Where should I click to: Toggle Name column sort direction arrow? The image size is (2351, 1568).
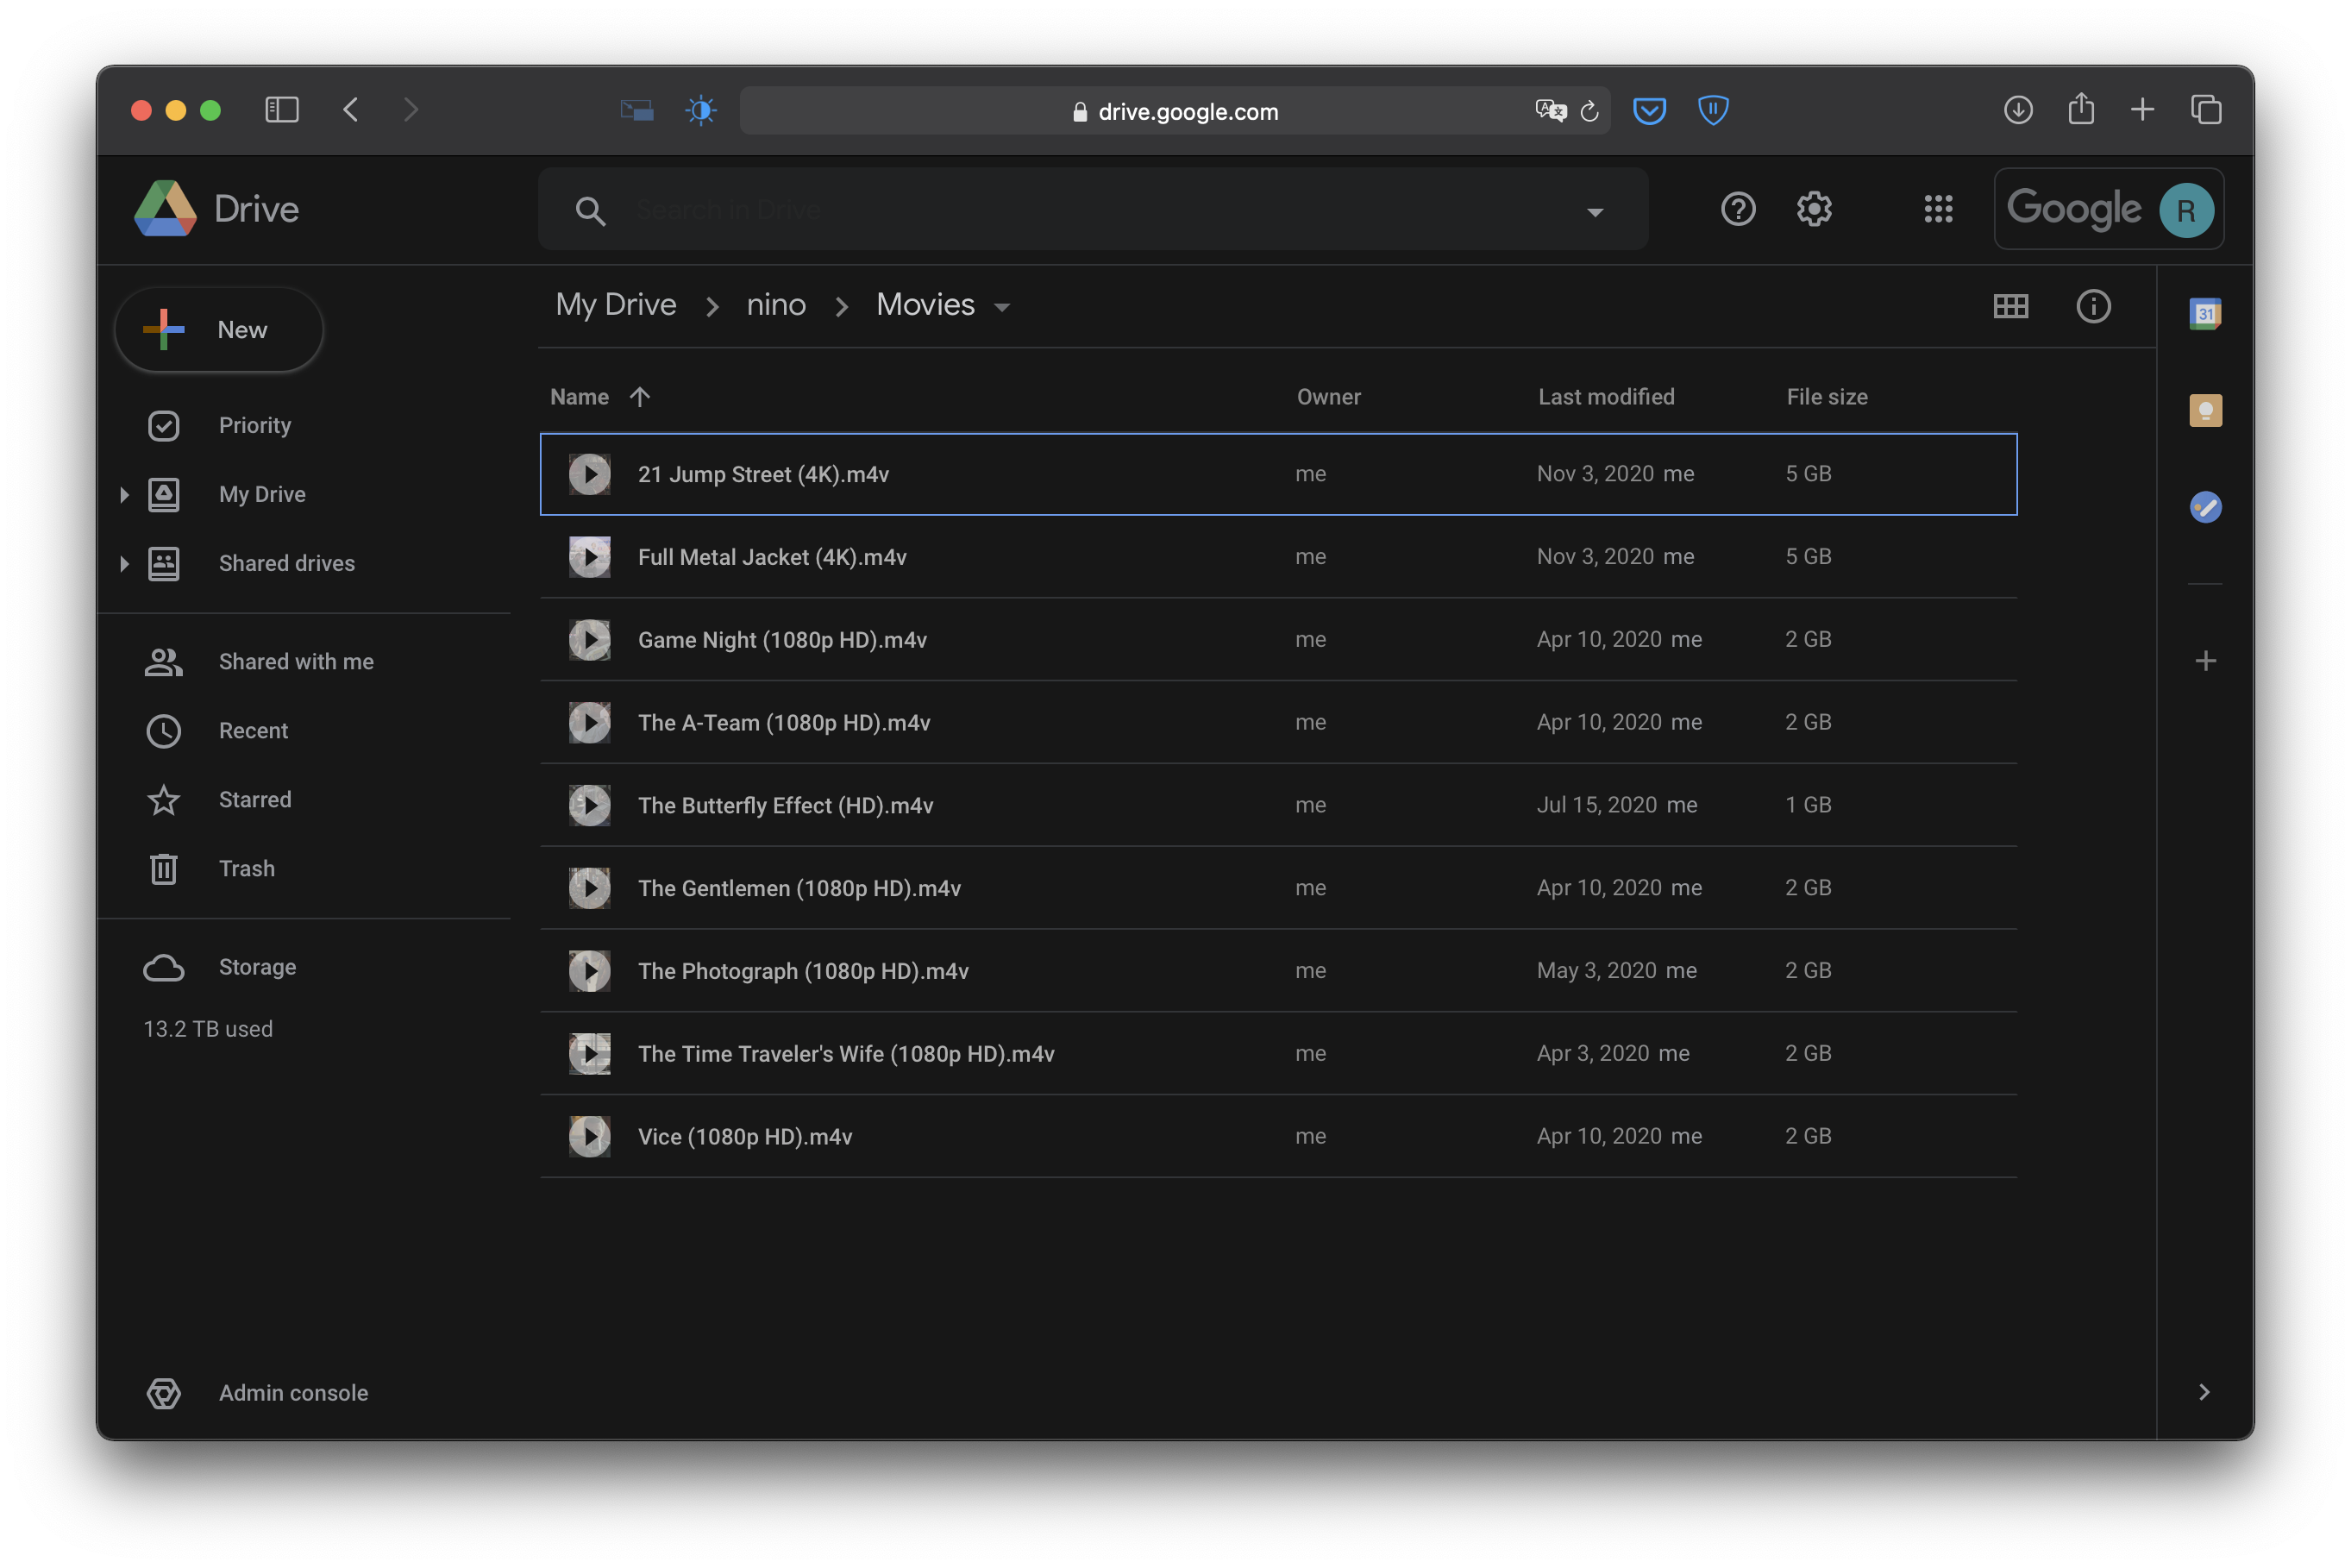coord(640,397)
